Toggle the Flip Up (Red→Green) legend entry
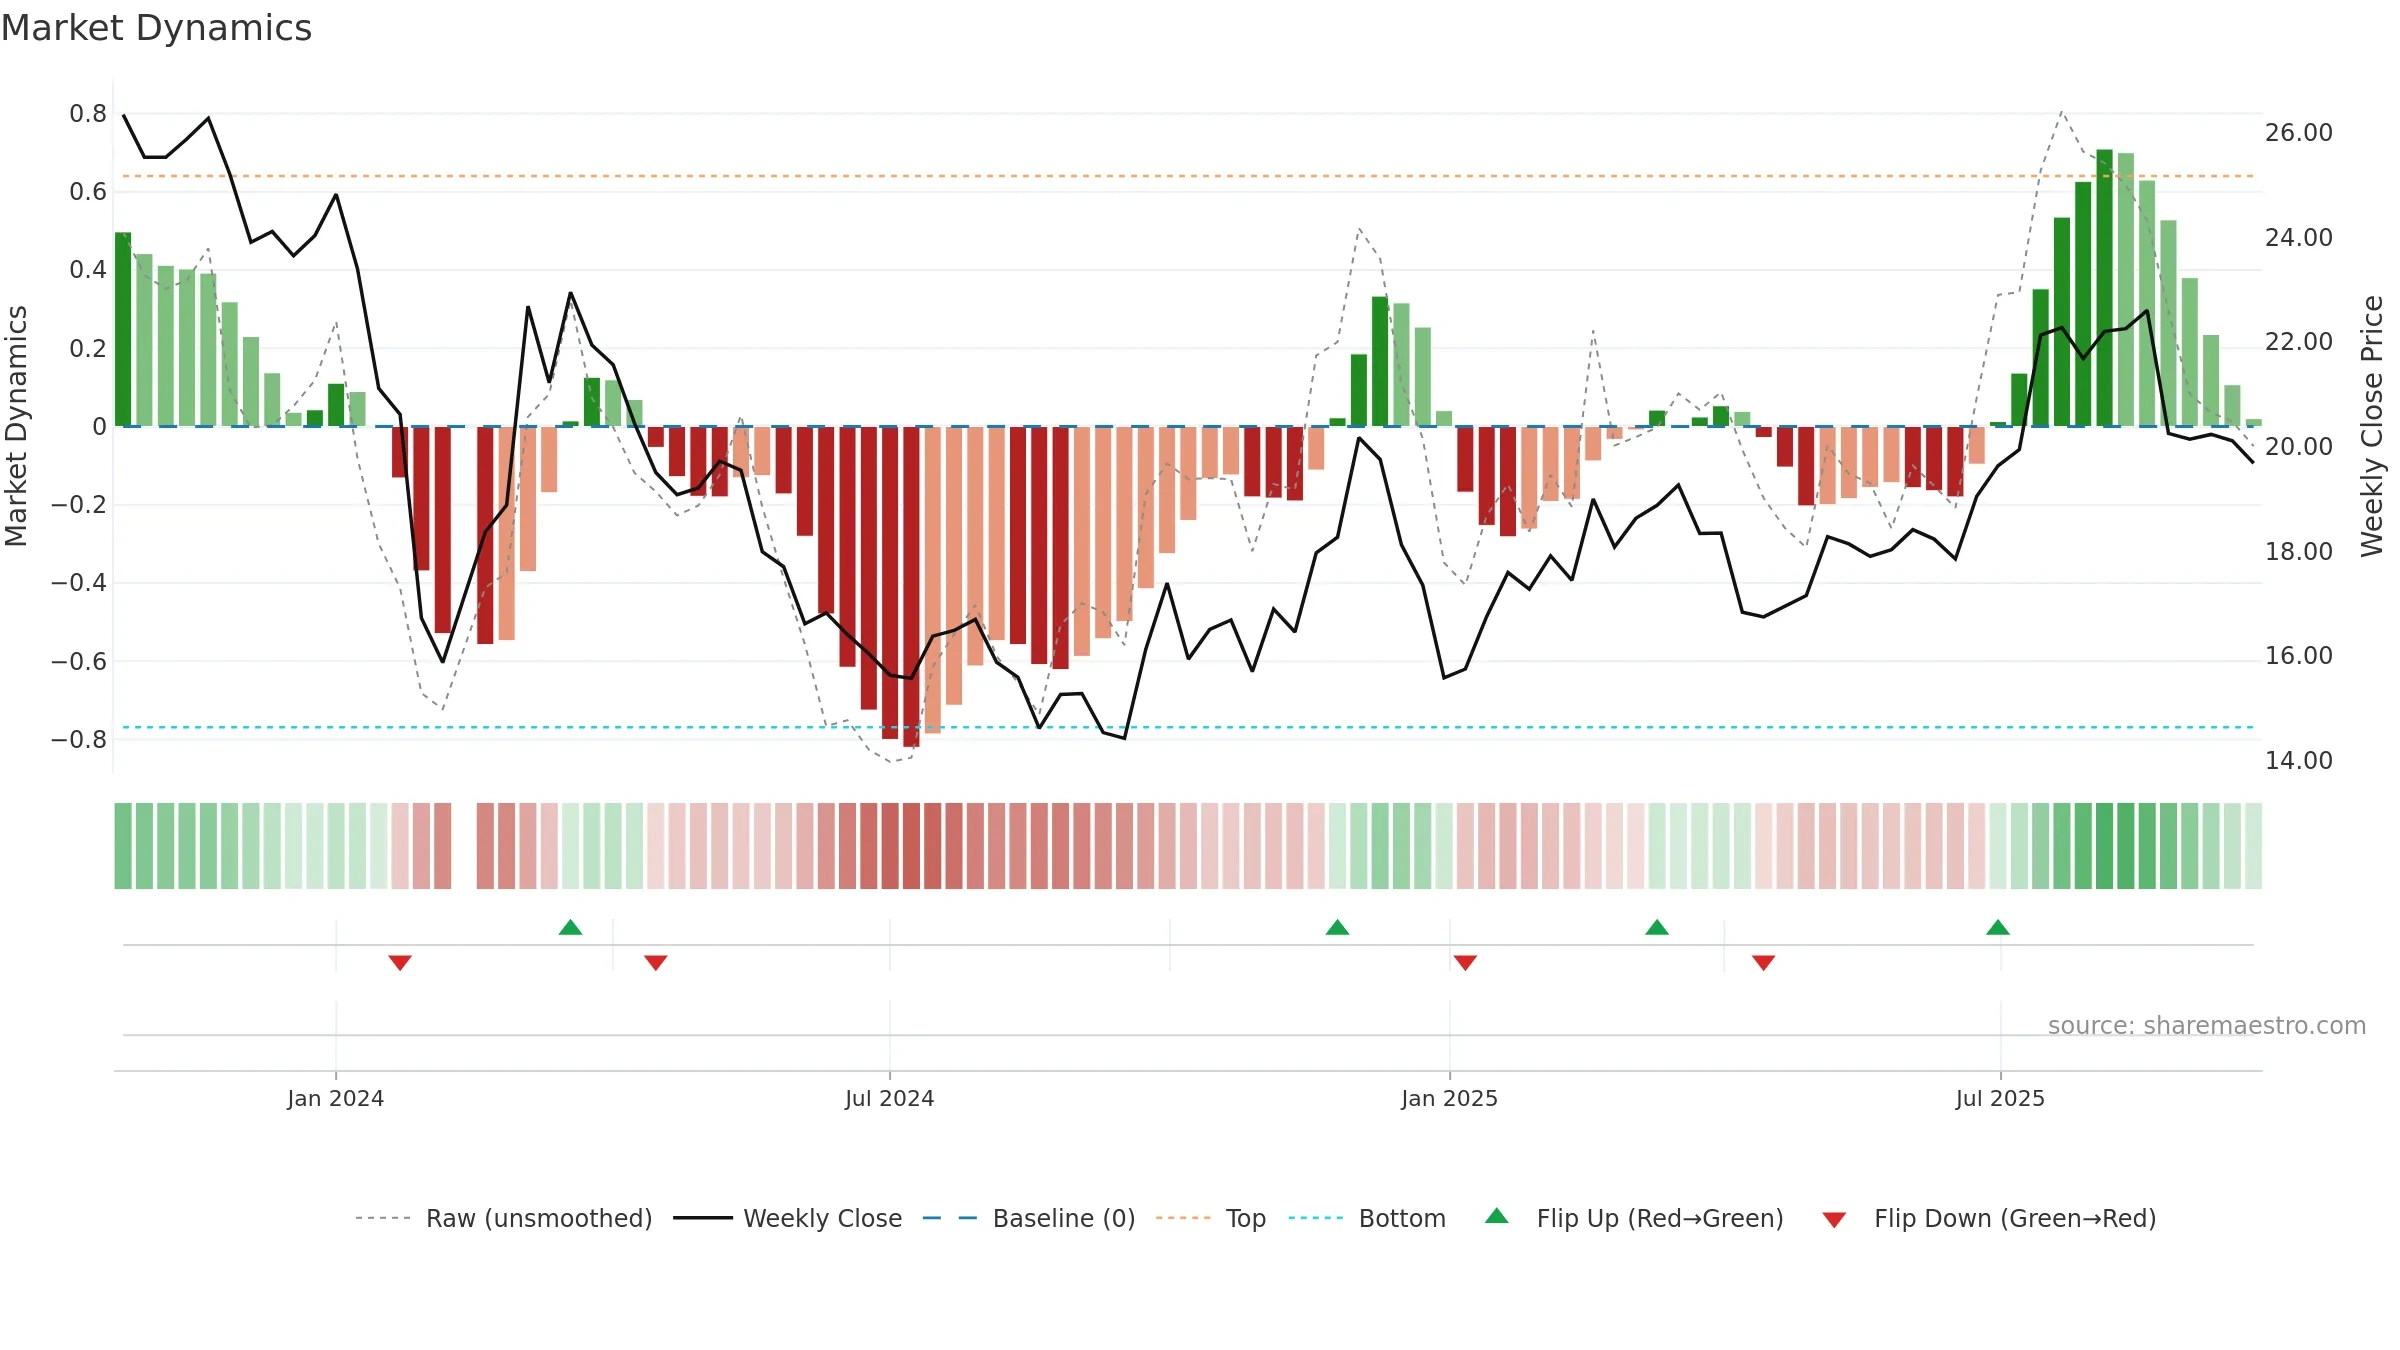Screen dimensions: 2400x1350 (x=1634, y=1218)
